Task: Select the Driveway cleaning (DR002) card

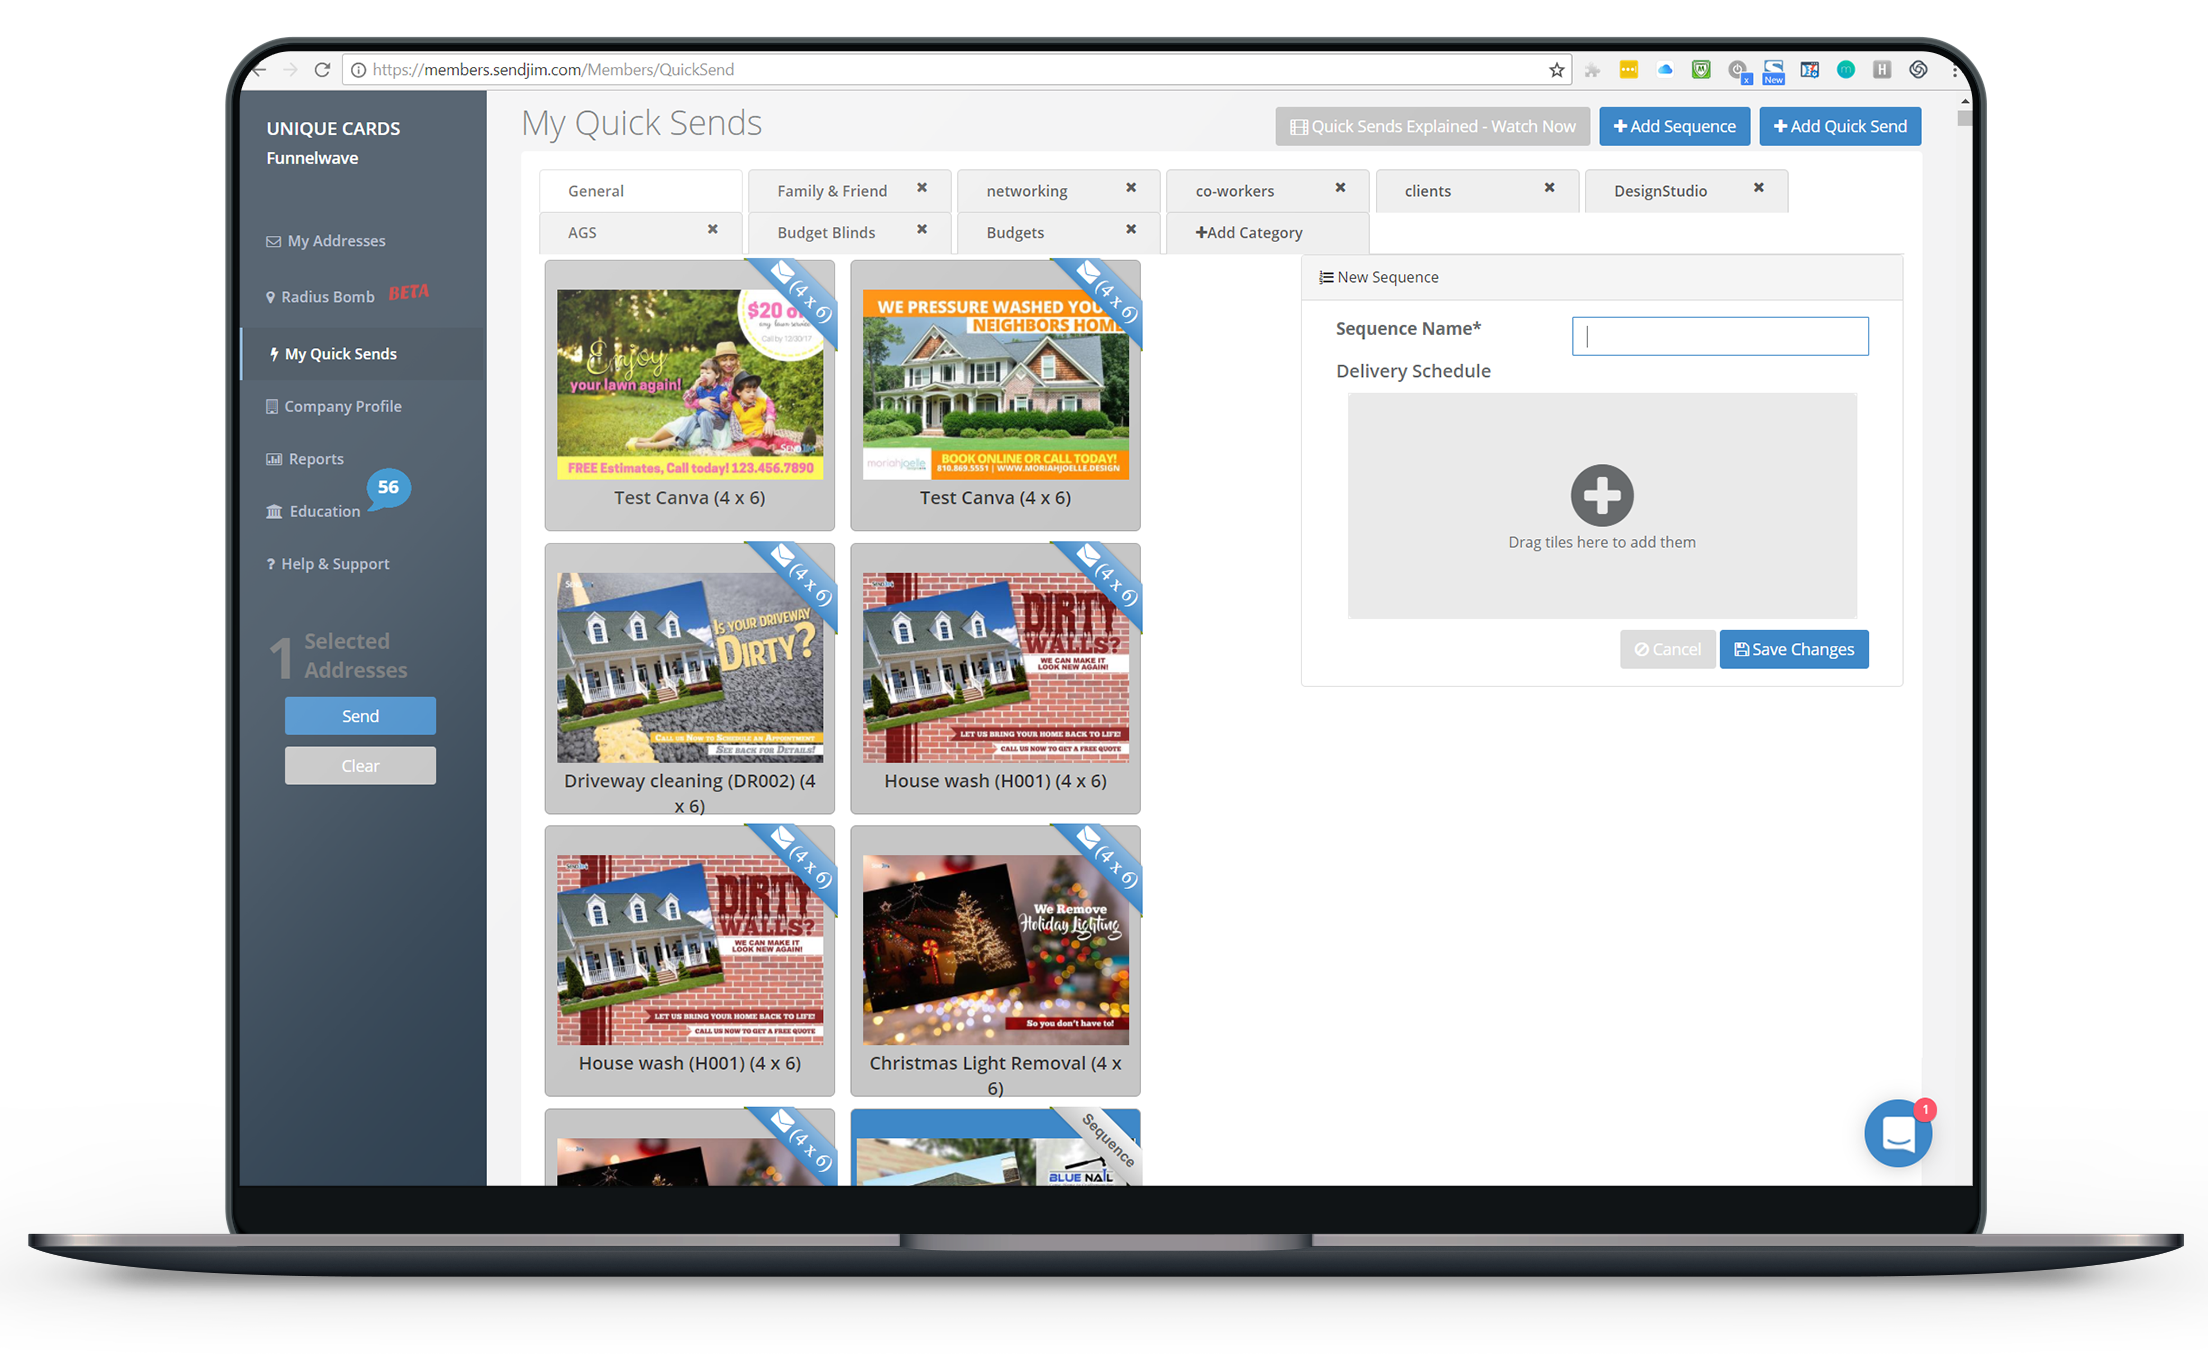Action: tap(690, 679)
